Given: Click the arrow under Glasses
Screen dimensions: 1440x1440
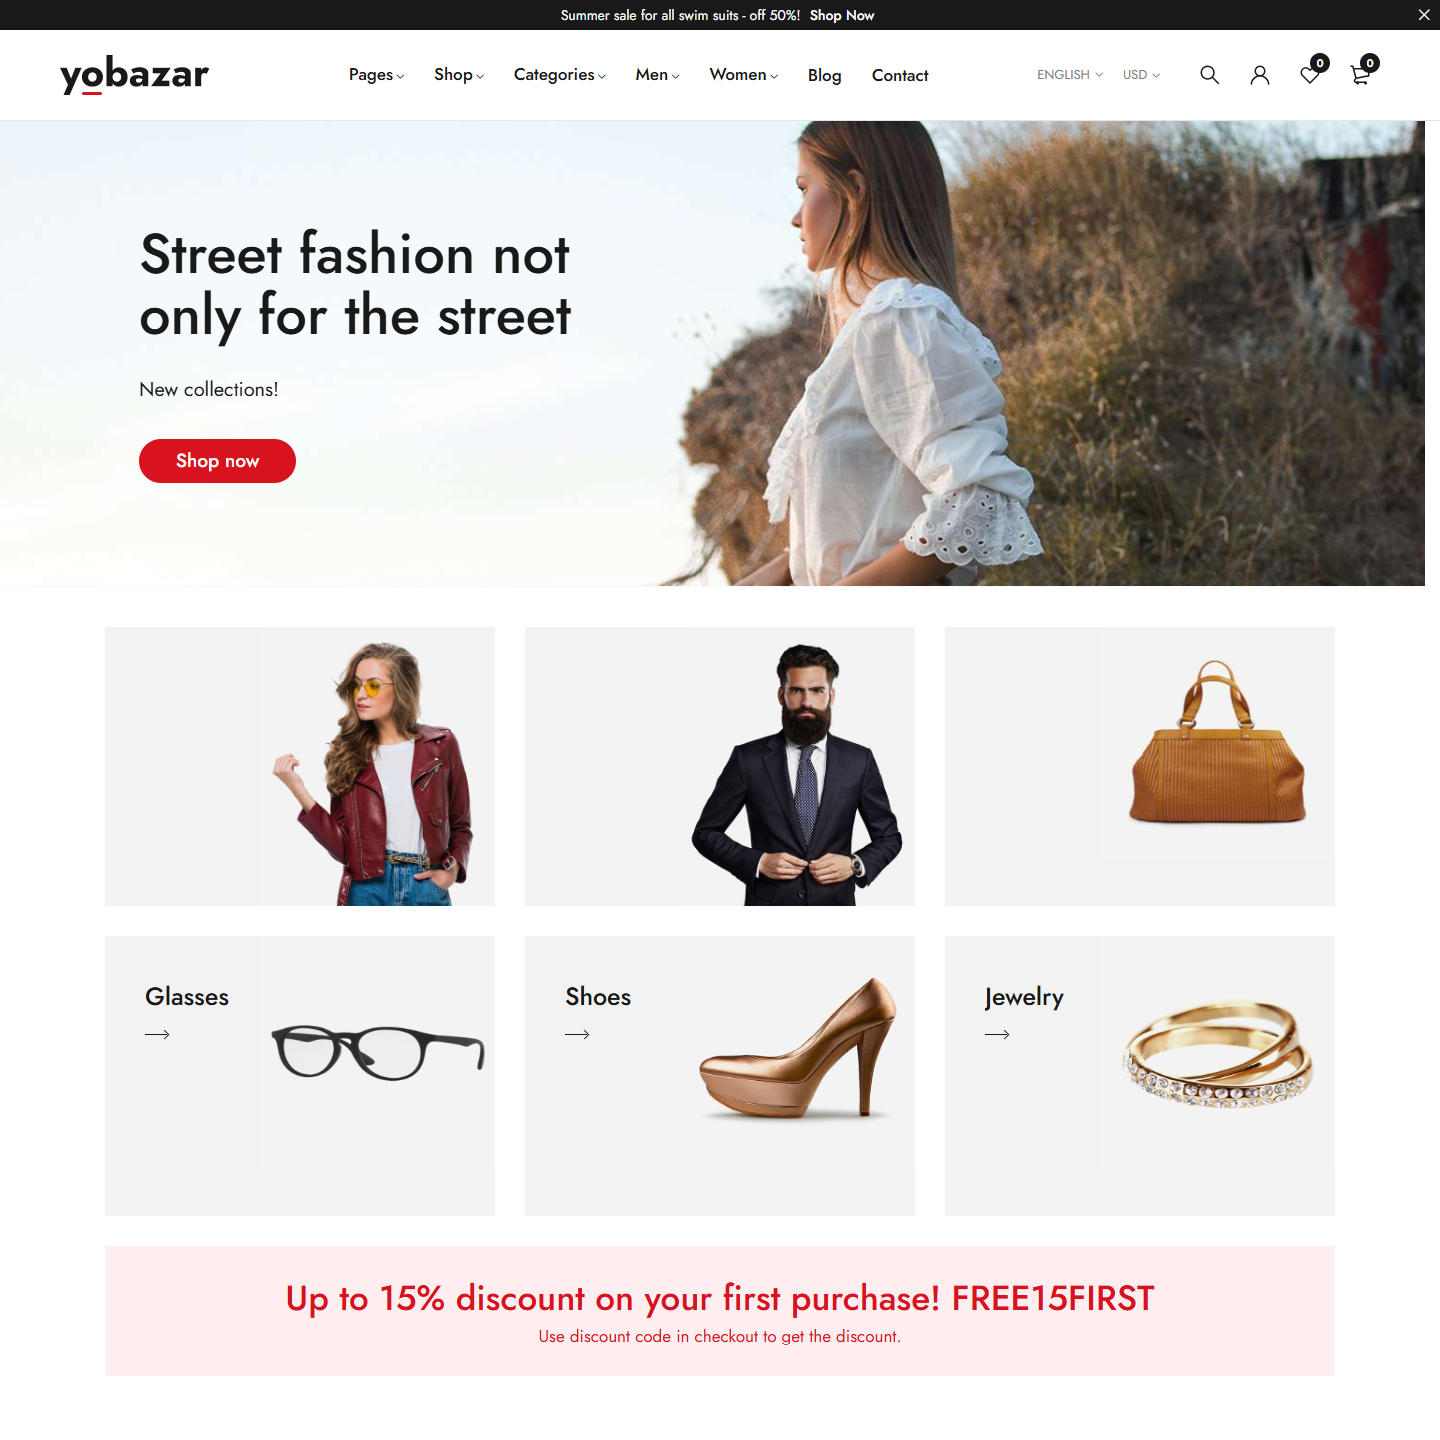Looking at the screenshot, I should 157,1034.
